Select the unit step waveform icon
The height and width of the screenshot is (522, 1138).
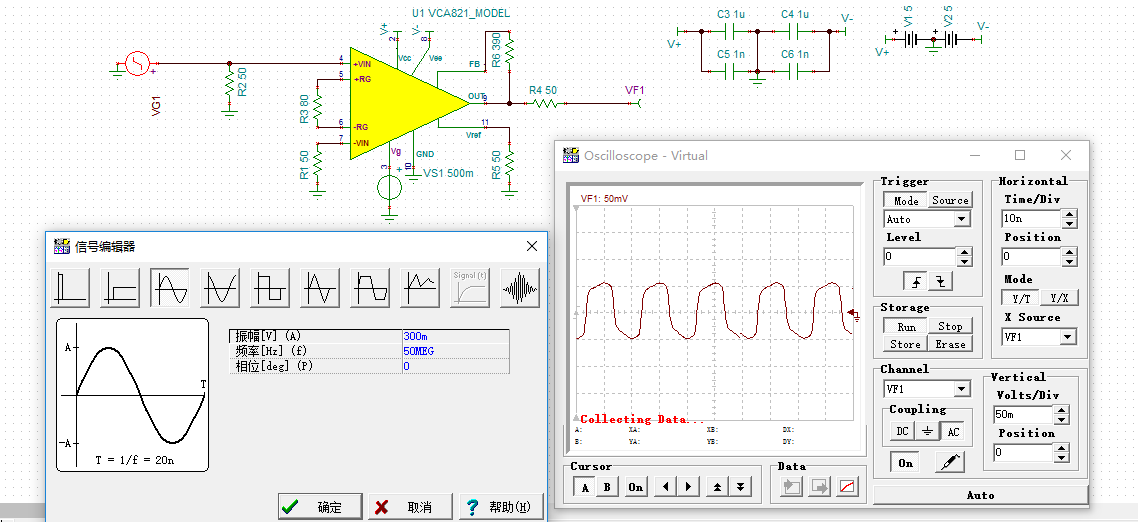tap(120, 287)
